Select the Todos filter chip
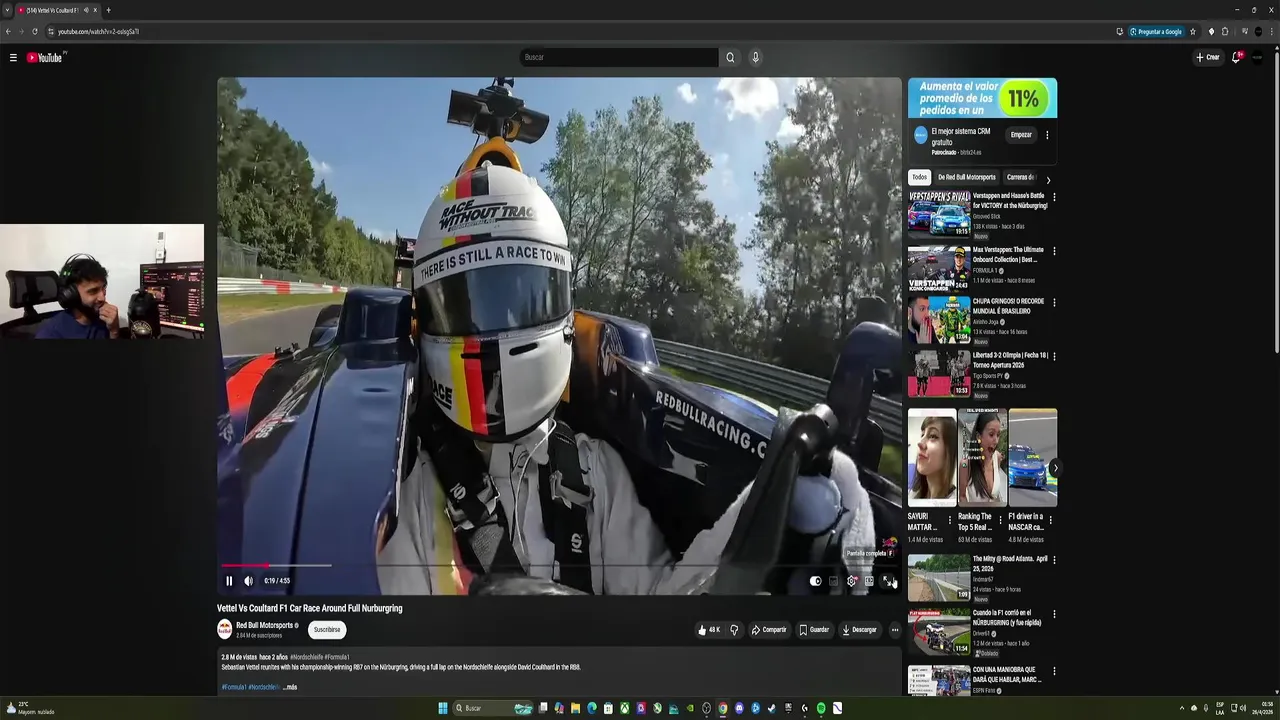 [x=919, y=177]
